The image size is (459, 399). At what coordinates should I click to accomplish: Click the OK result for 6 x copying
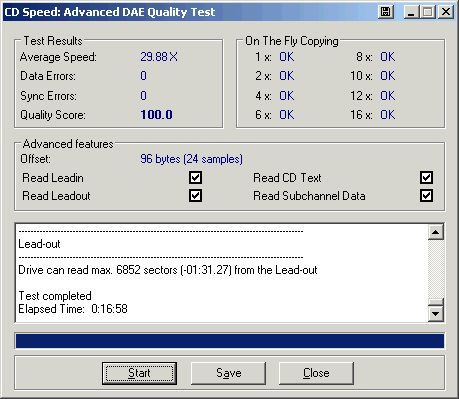click(x=287, y=115)
